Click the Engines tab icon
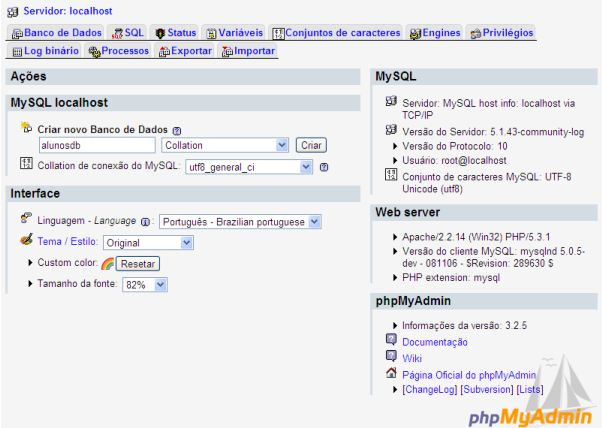The image size is (602, 428). tap(415, 34)
